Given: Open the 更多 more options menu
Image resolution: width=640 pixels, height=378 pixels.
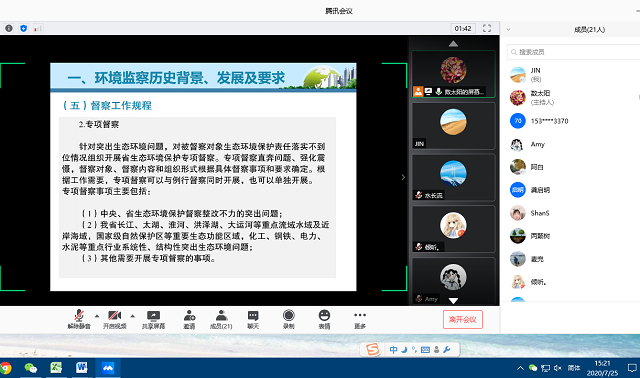Looking at the screenshot, I should coord(360,319).
